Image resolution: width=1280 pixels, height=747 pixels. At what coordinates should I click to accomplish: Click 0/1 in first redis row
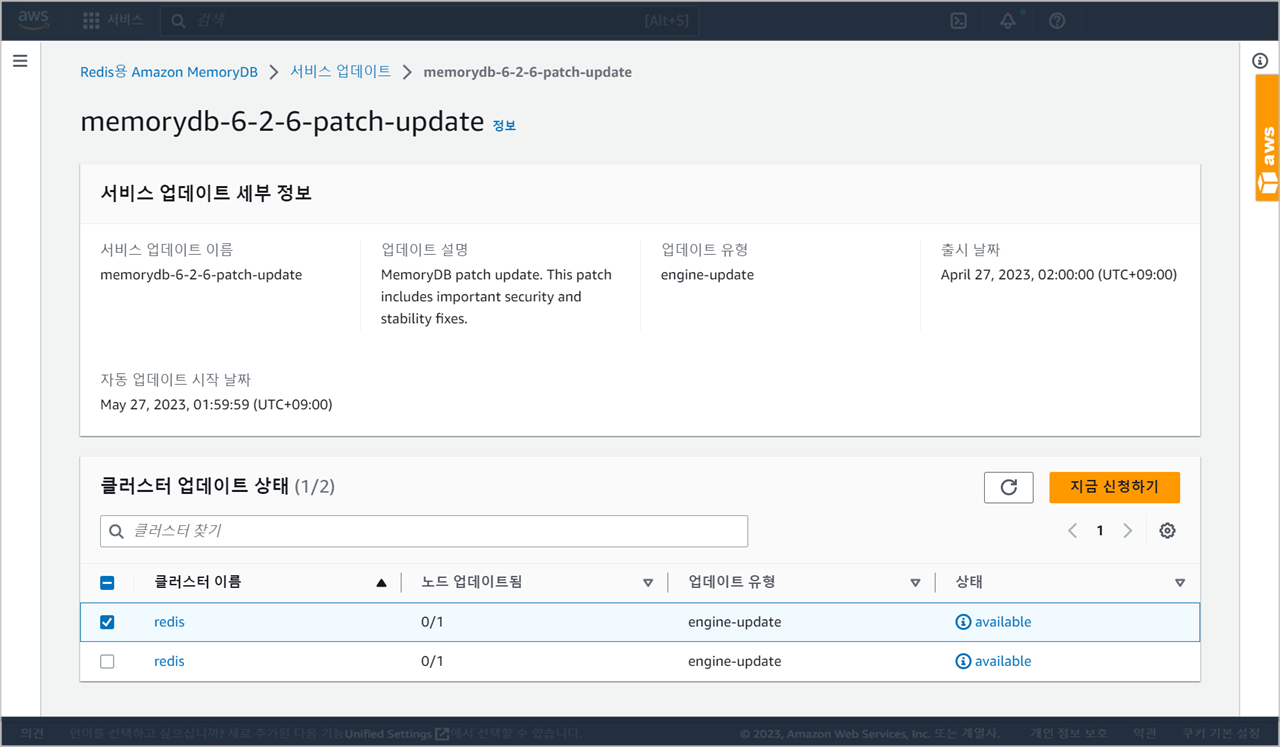[x=432, y=622]
